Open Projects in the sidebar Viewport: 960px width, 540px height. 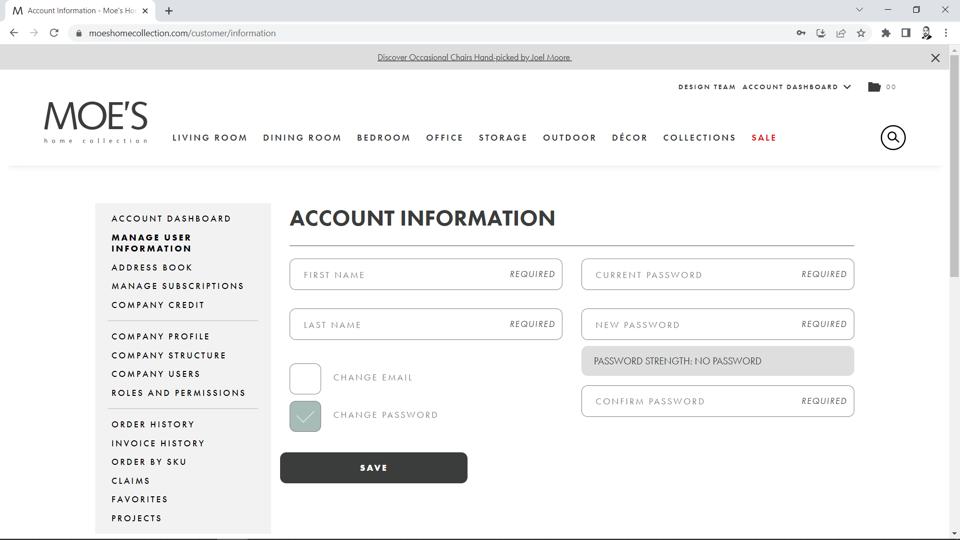(x=137, y=518)
